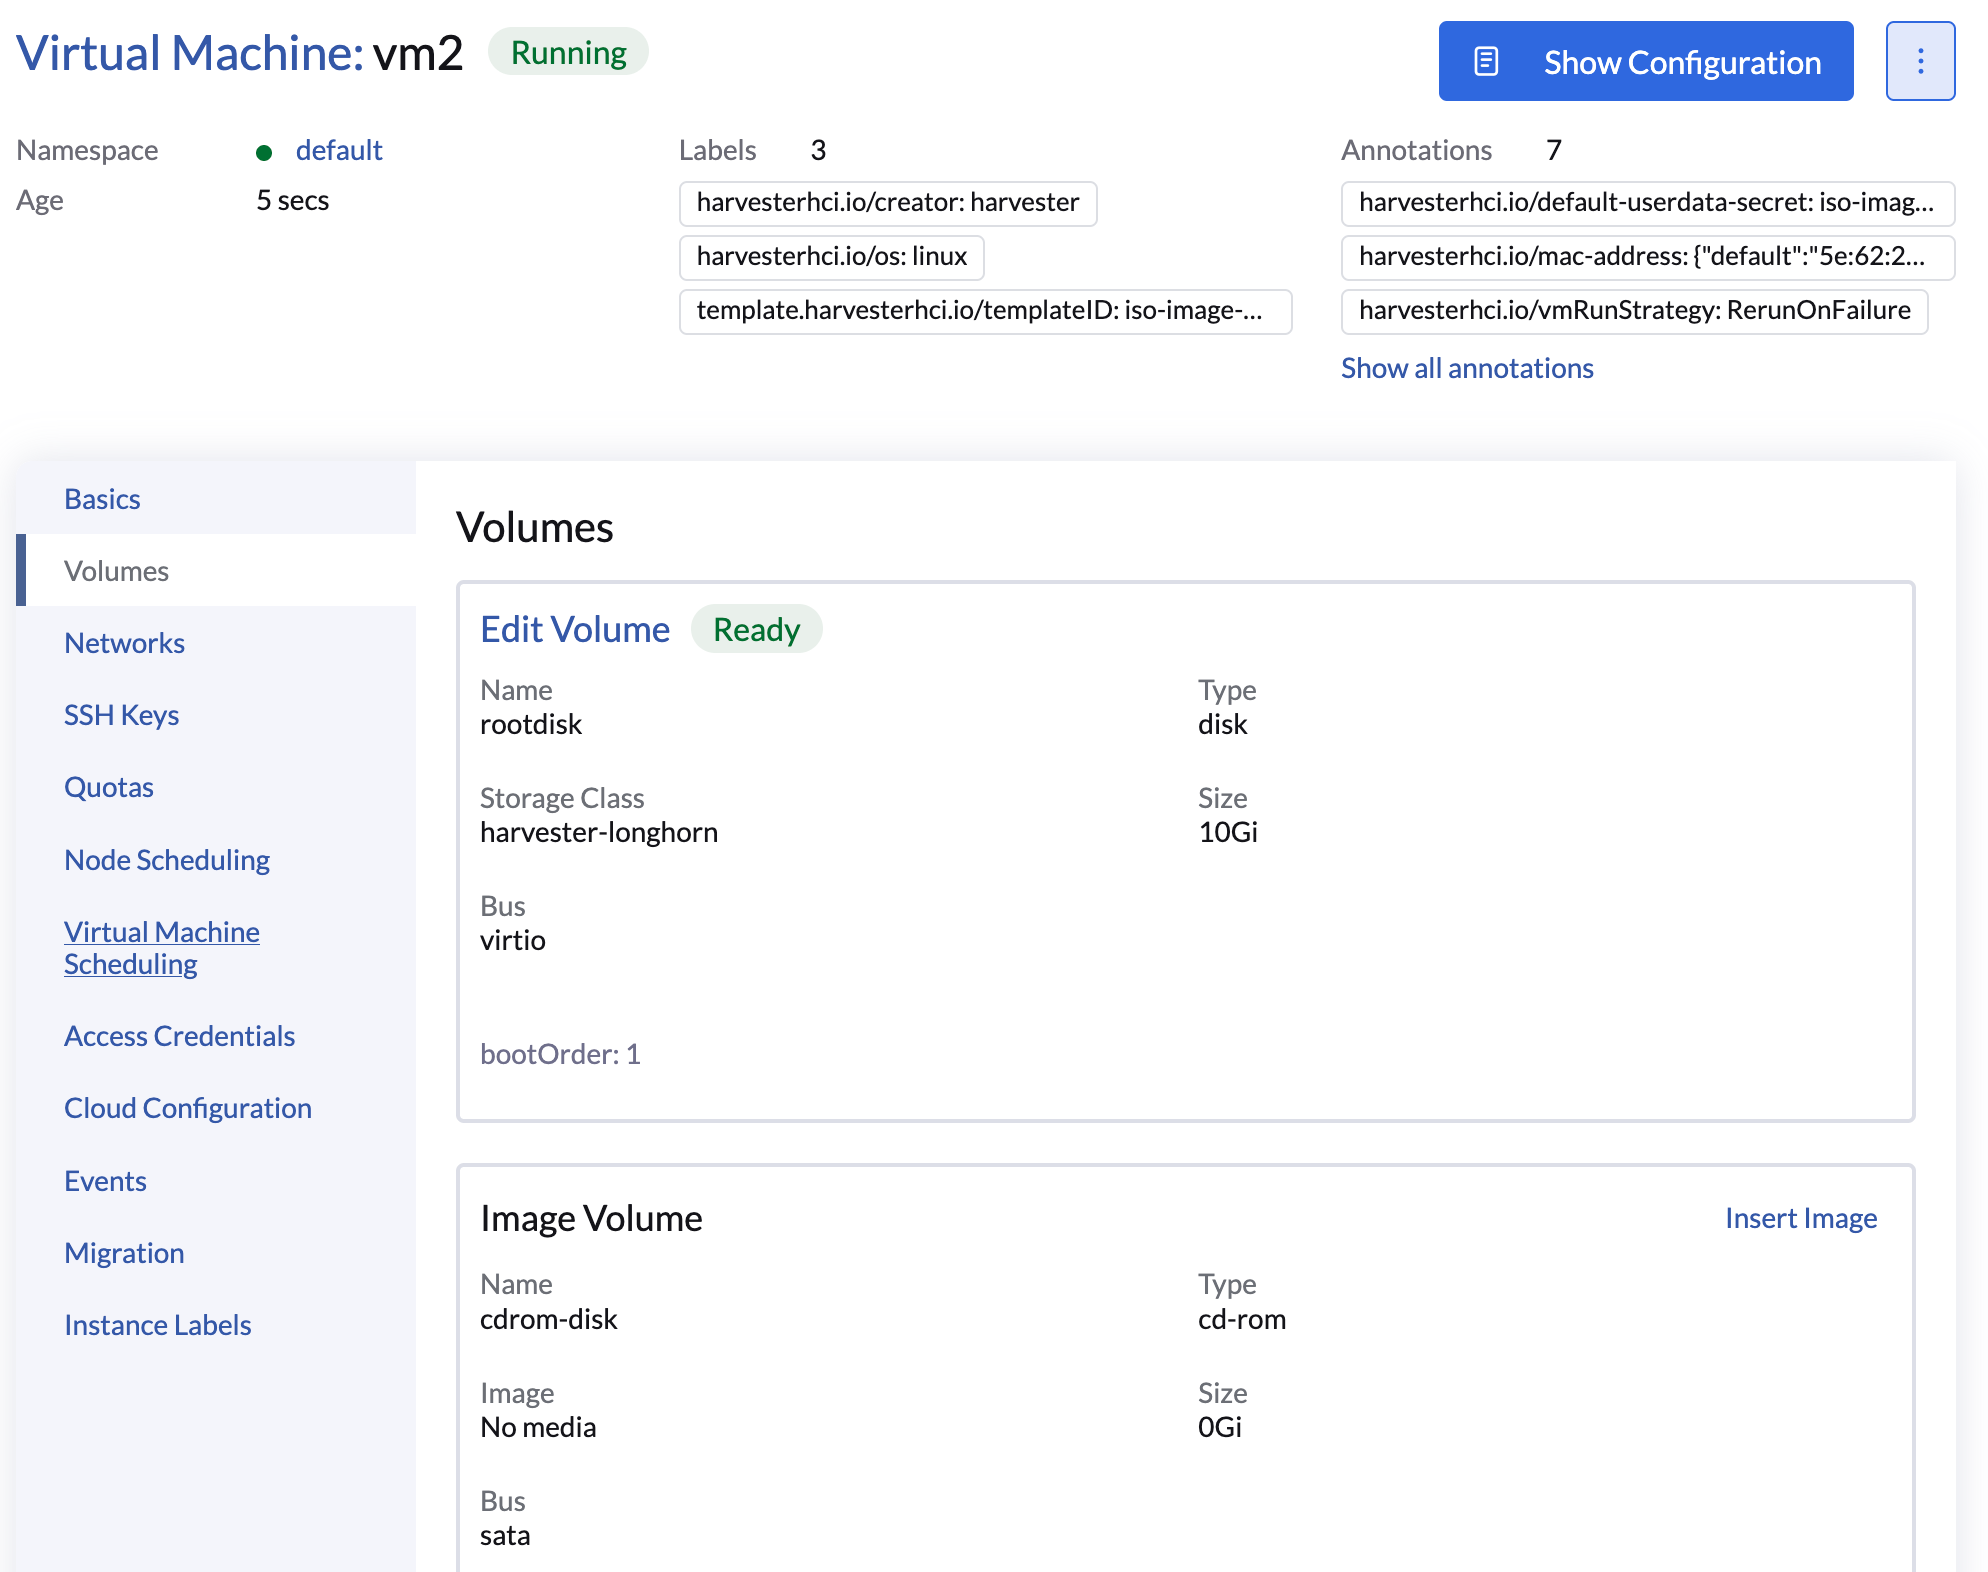Click the Edit Volume link for rootdisk
The width and height of the screenshot is (1988, 1572).
574,629
